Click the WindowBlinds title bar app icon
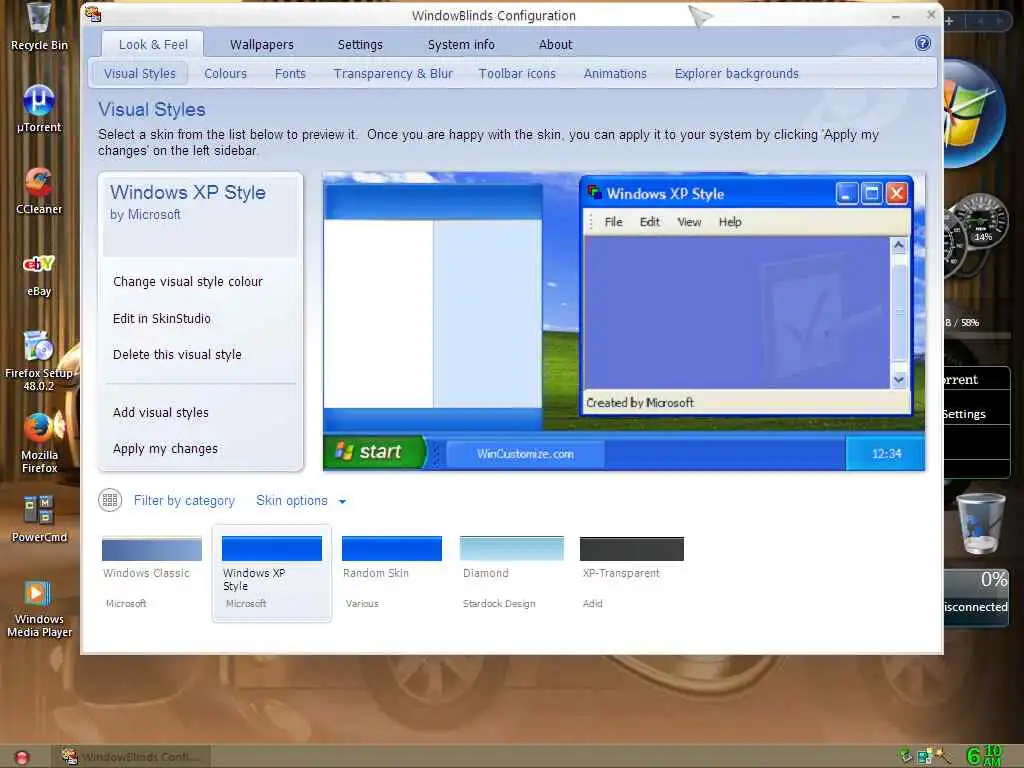The height and width of the screenshot is (768, 1024). pyautogui.click(x=93, y=14)
